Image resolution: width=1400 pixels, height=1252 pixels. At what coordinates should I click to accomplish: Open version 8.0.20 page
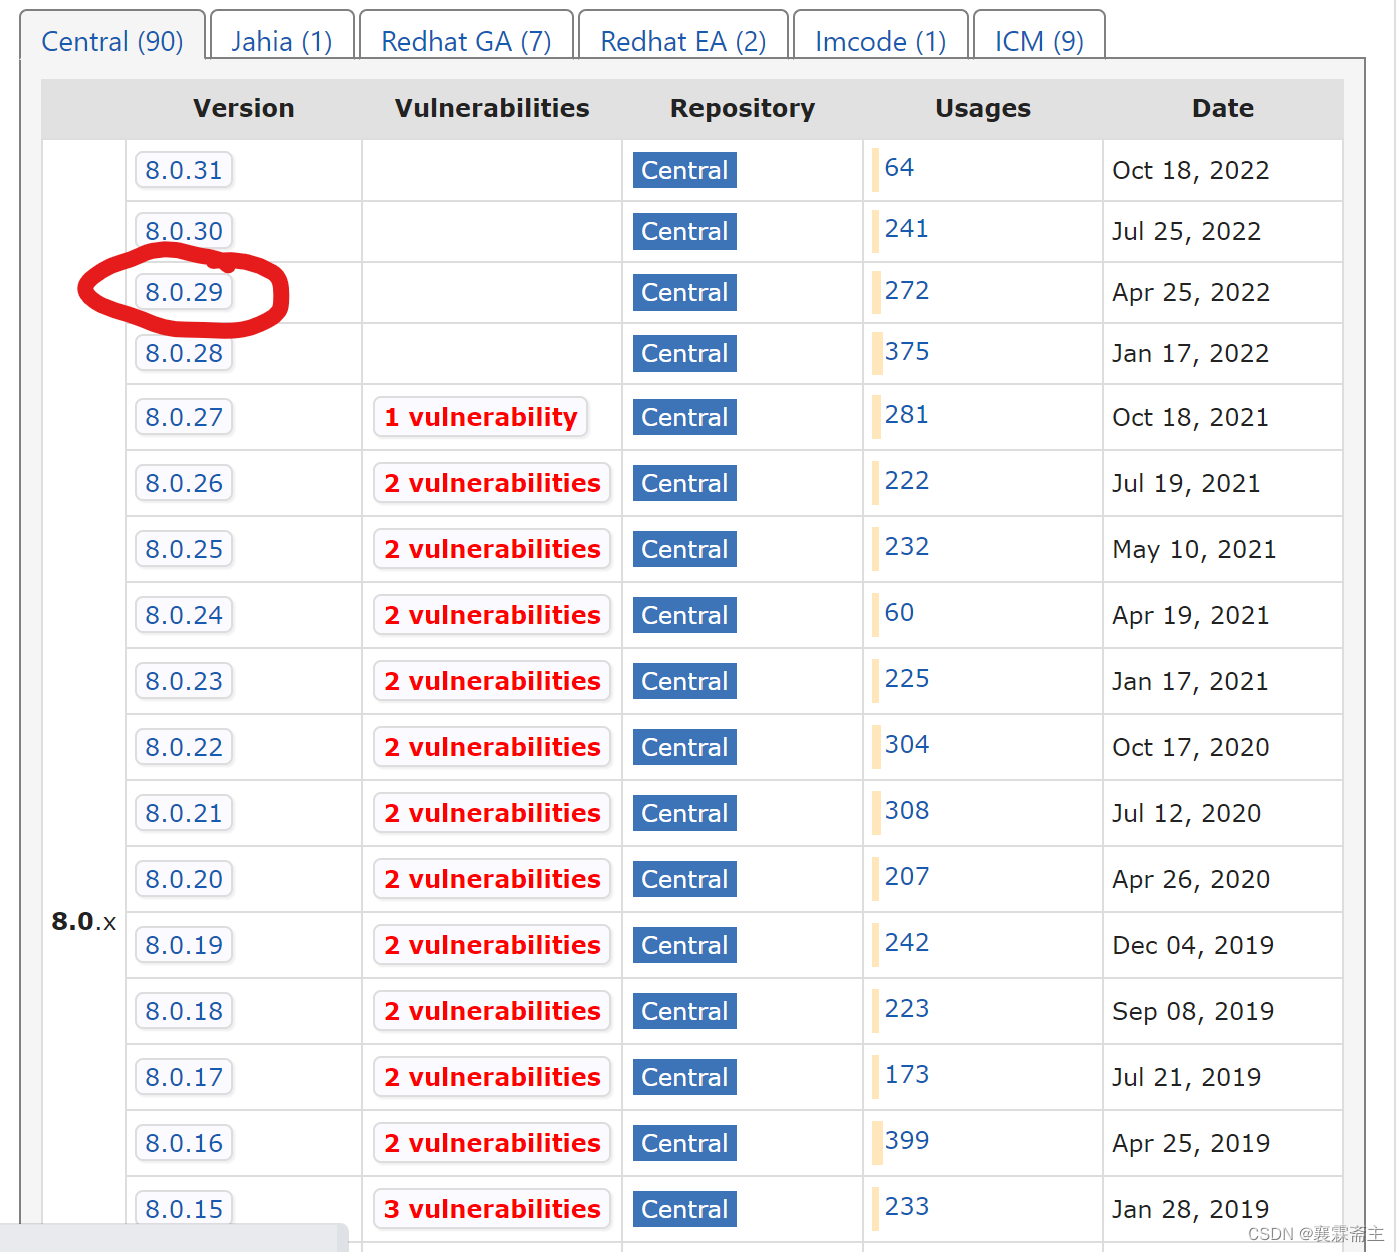click(184, 879)
